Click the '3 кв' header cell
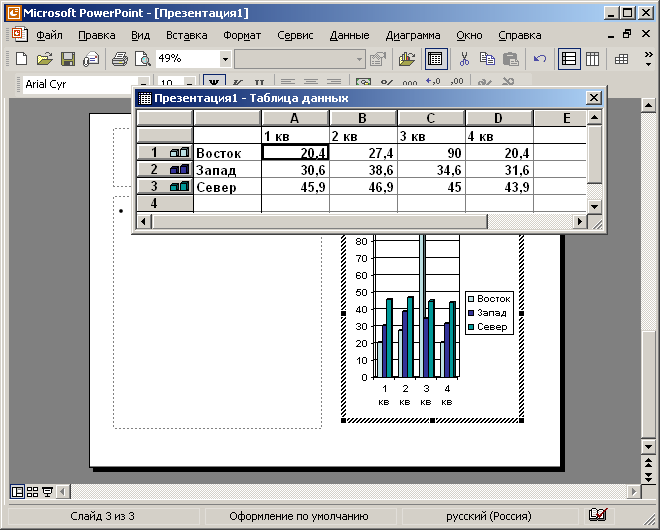 pyautogui.click(x=431, y=136)
